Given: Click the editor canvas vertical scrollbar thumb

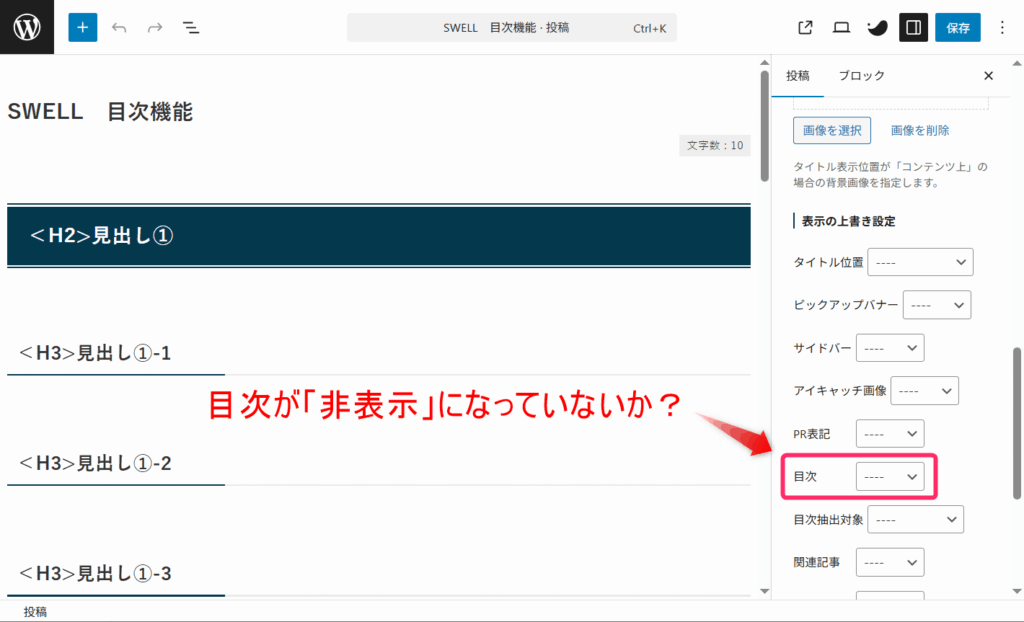Looking at the screenshot, I should pyautogui.click(x=765, y=125).
